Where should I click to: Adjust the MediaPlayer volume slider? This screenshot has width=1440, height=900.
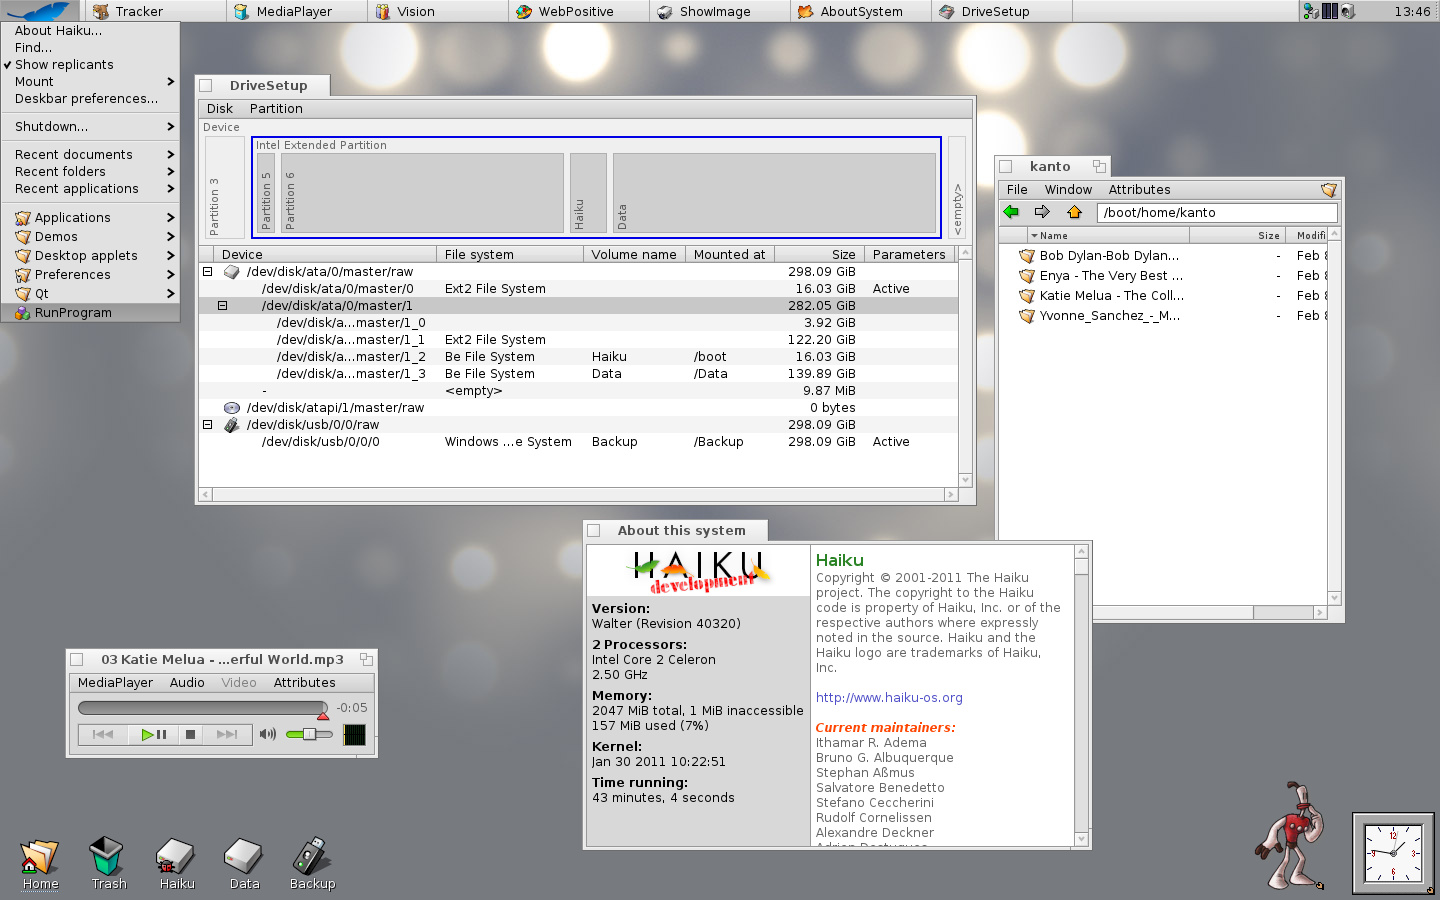coord(309,734)
